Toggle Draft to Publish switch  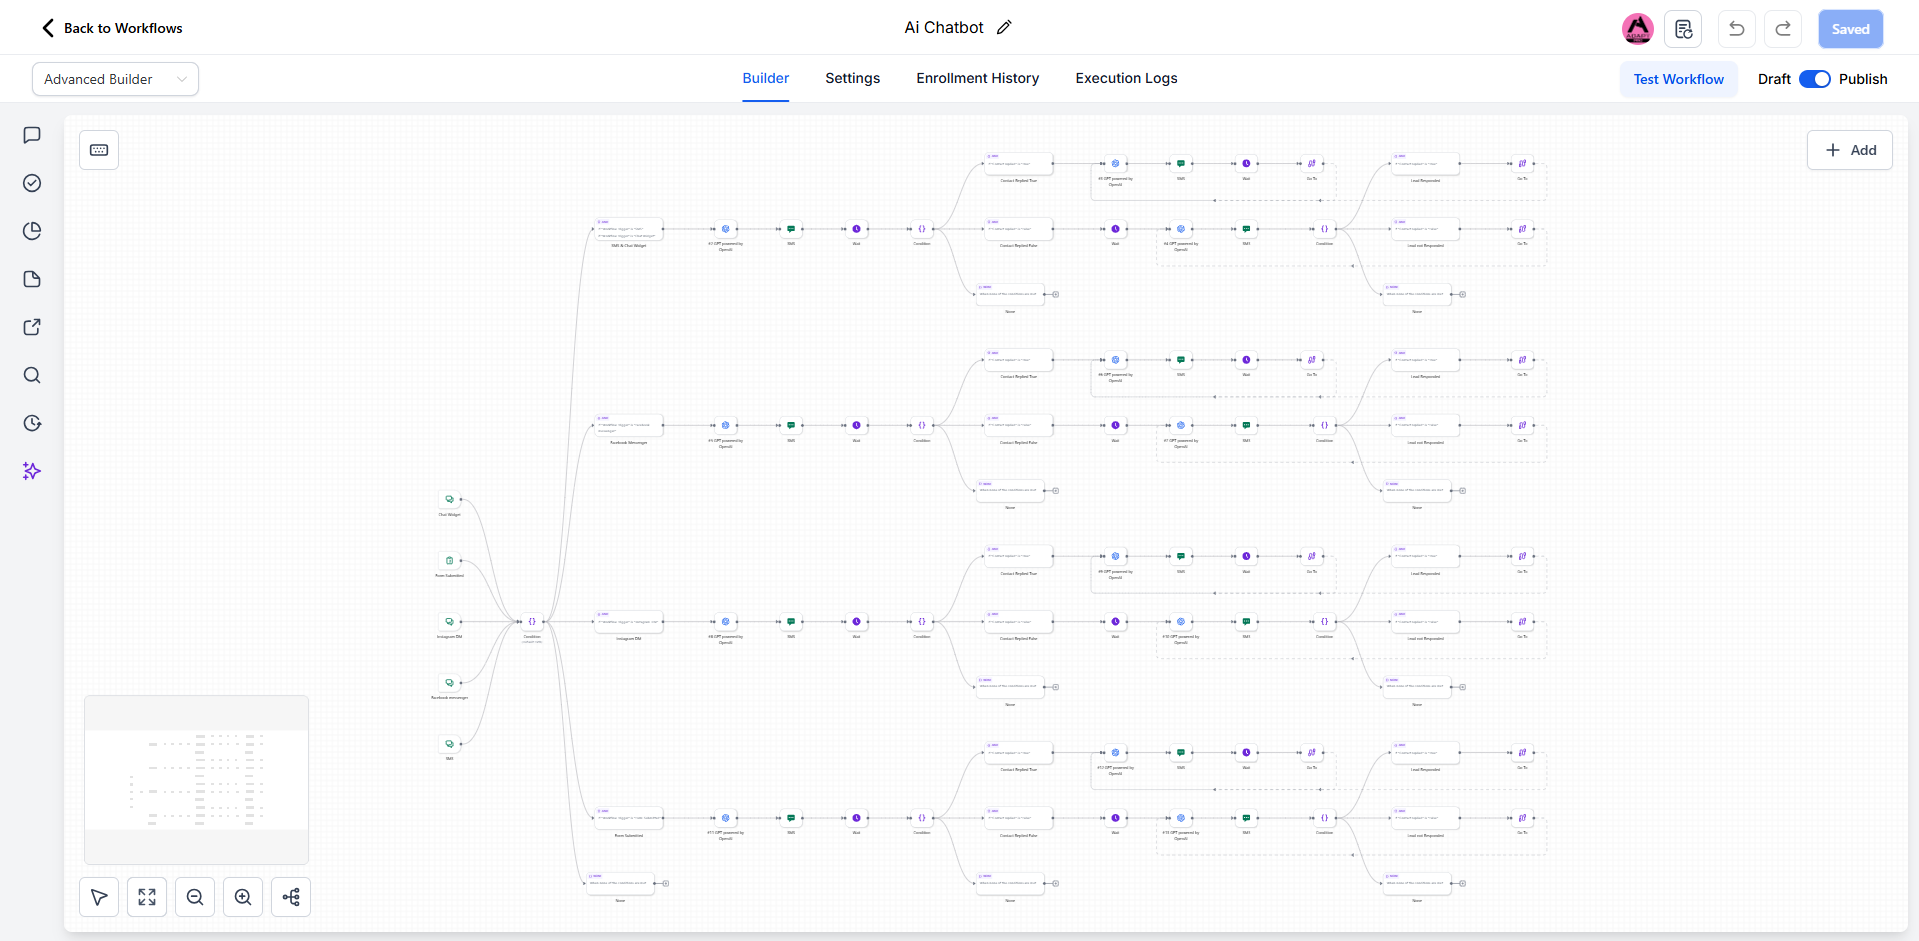point(1815,79)
